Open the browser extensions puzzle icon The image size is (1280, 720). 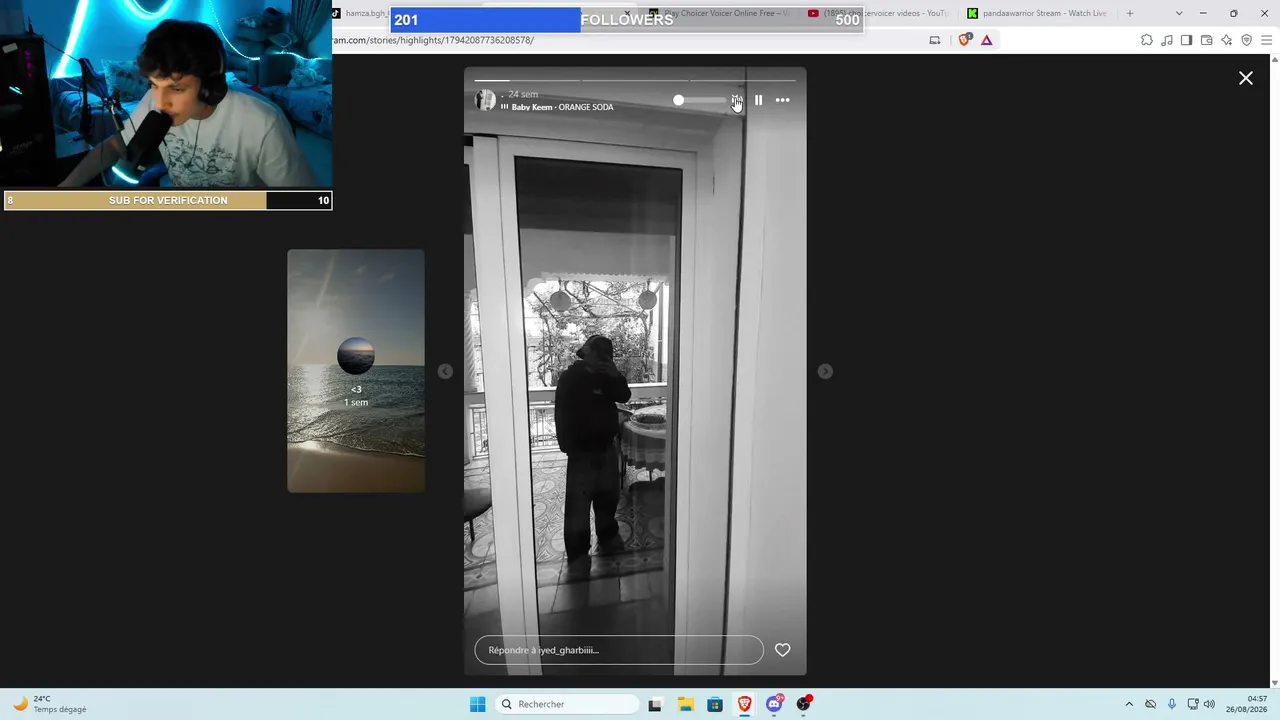(1147, 40)
